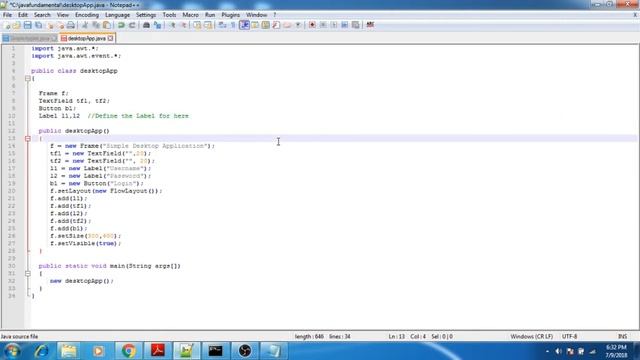Switch to the inactive first file tab

click(29, 38)
